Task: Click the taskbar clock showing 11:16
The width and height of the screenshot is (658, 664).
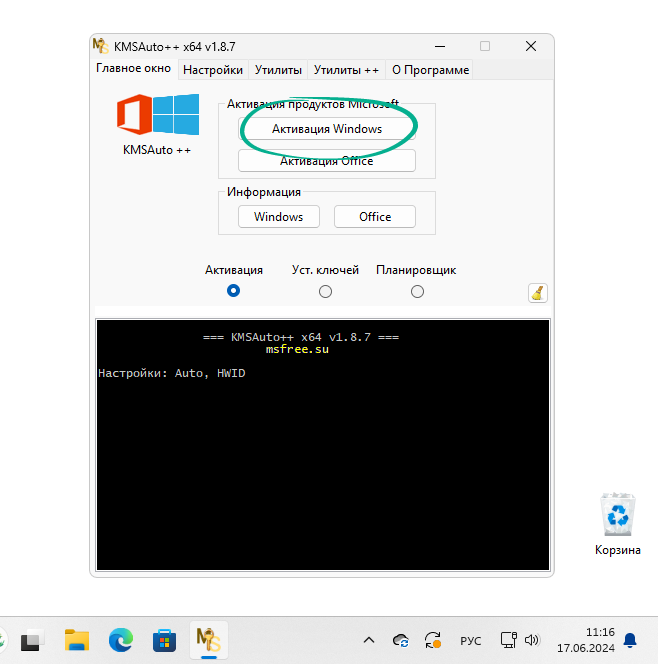Action: pos(586,640)
